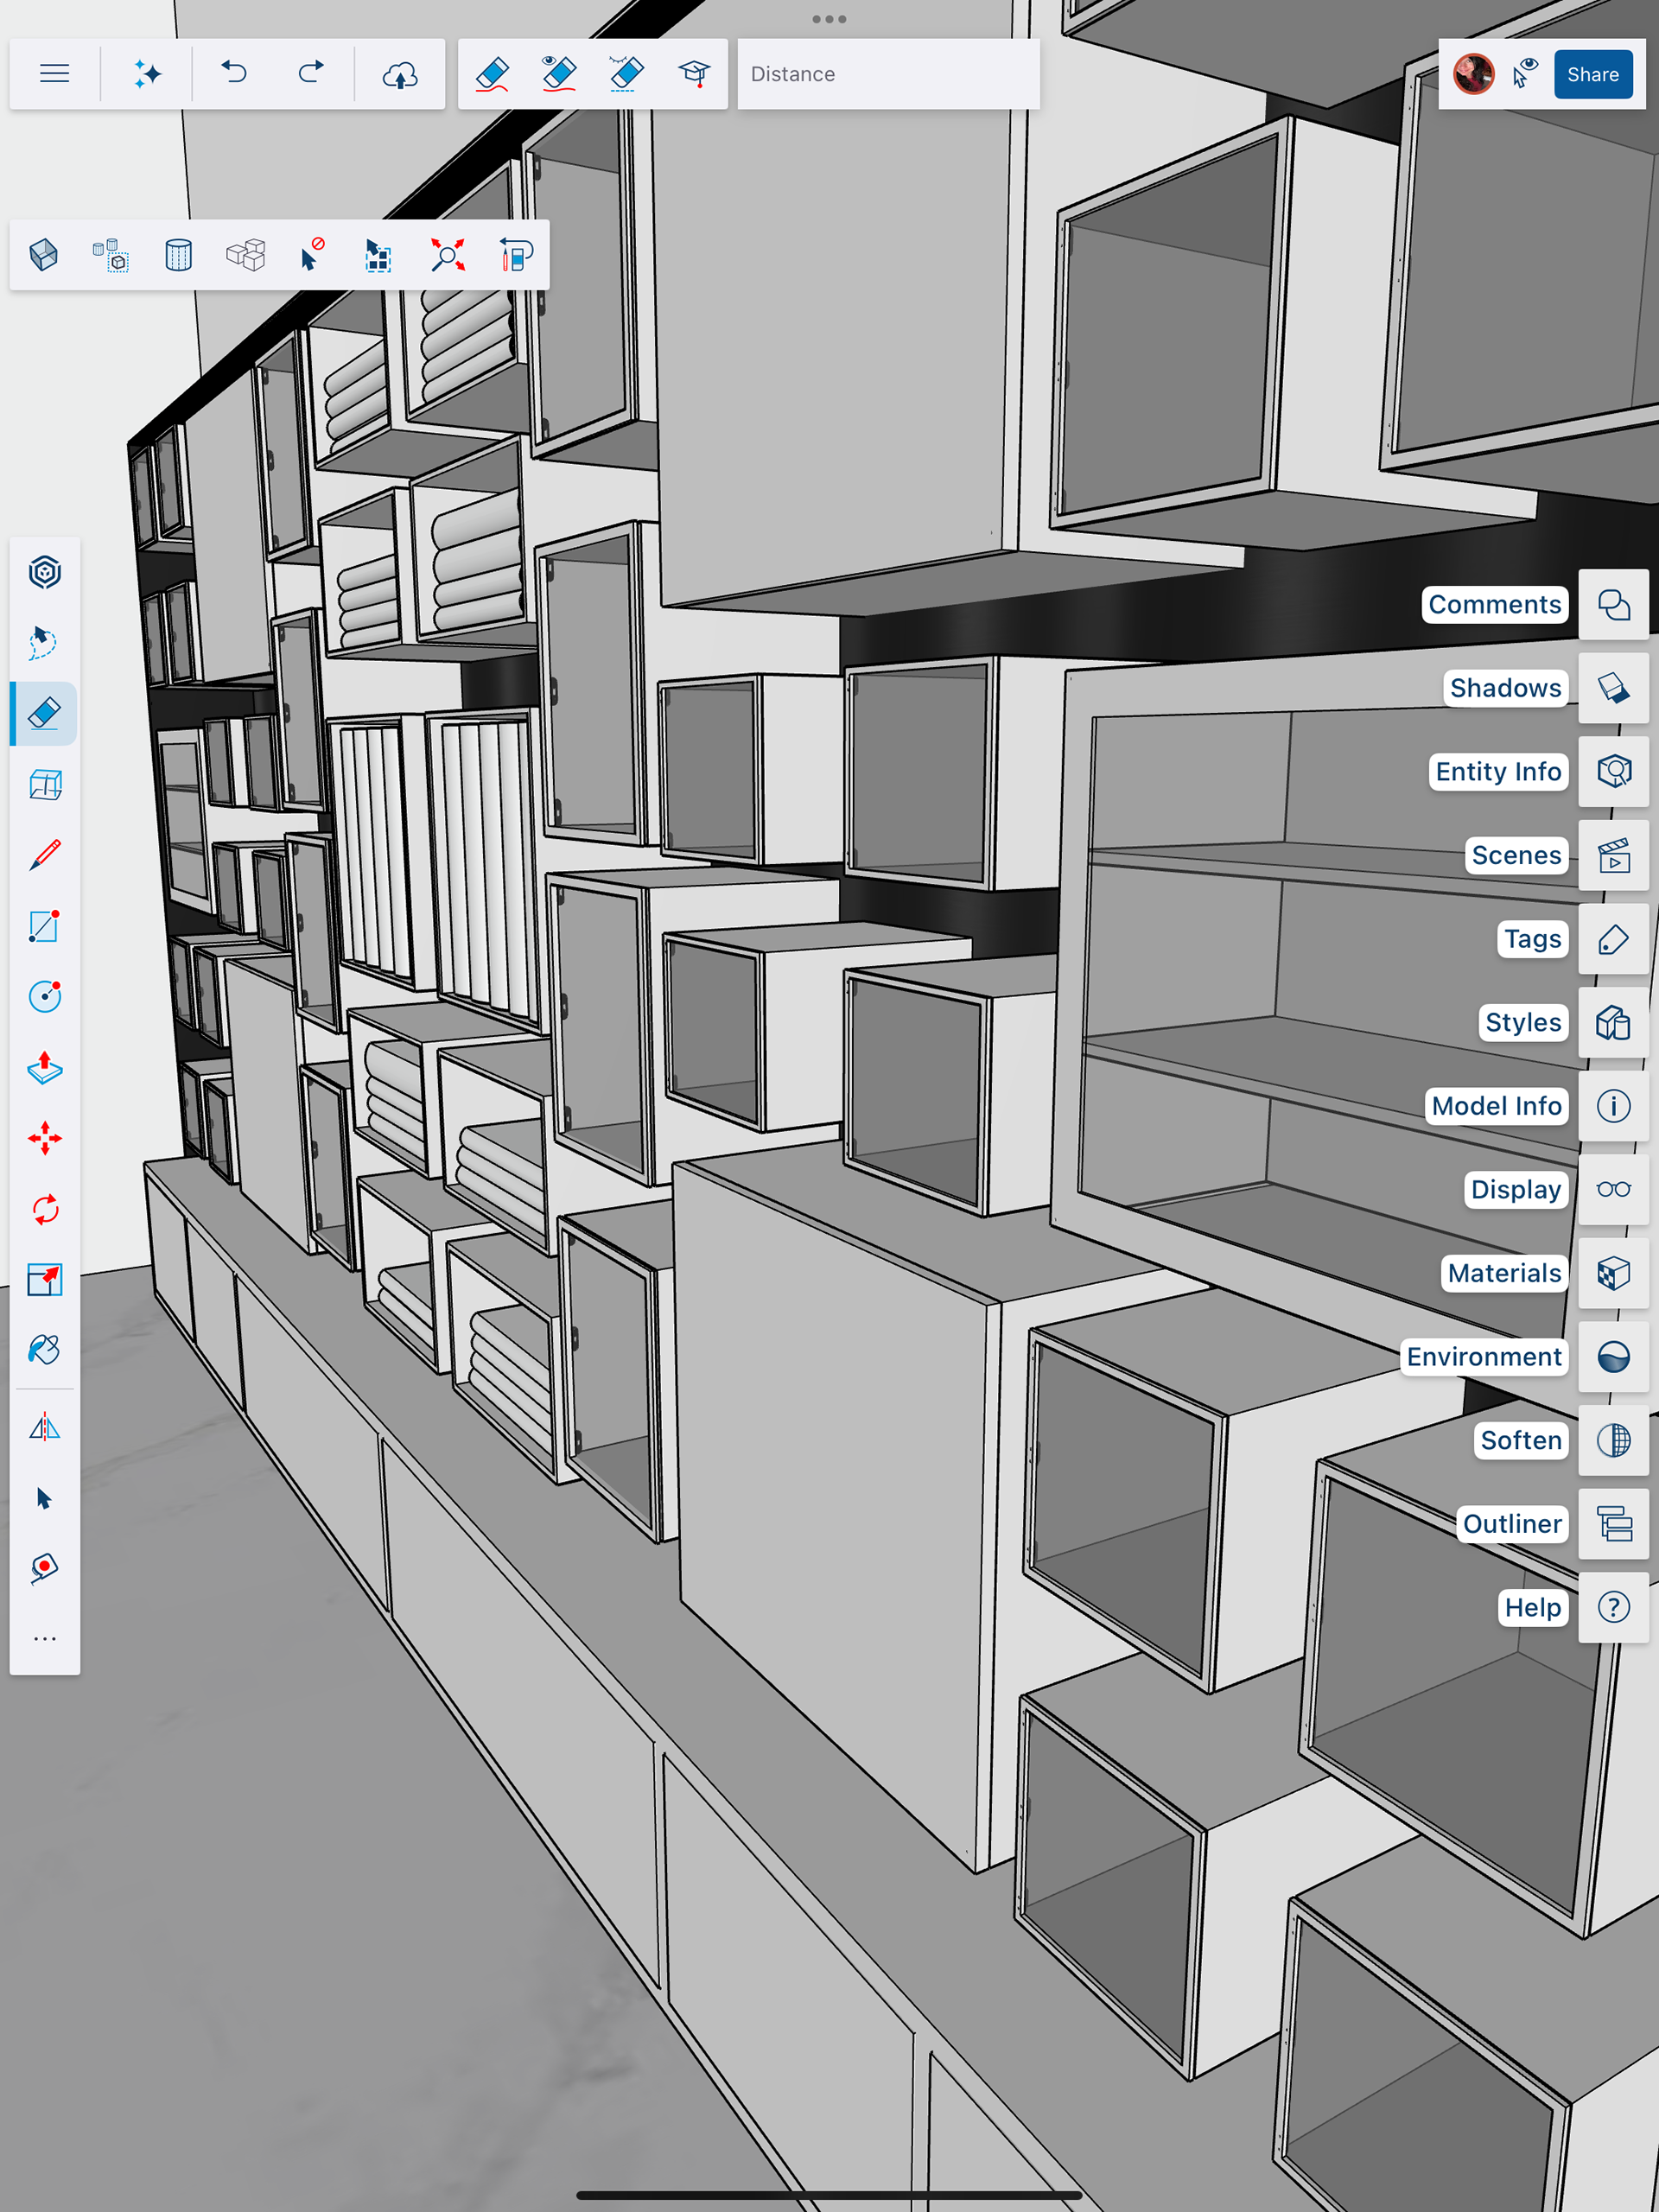The width and height of the screenshot is (1659, 2212).
Task: Undo the last action
Action: pyautogui.click(x=234, y=74)
